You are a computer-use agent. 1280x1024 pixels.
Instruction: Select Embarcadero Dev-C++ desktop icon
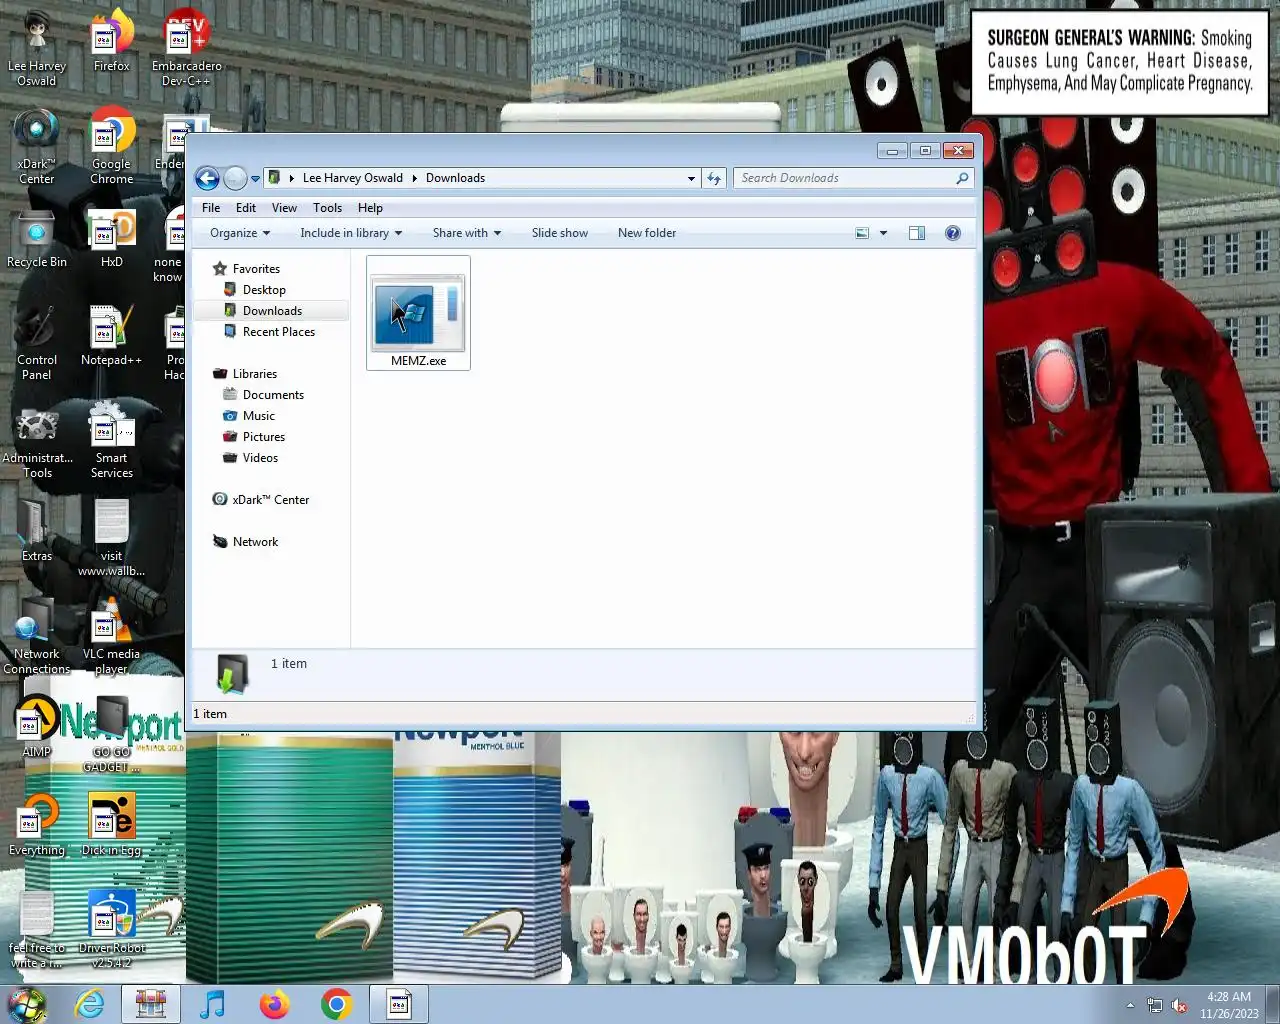[x=186, y=48]
